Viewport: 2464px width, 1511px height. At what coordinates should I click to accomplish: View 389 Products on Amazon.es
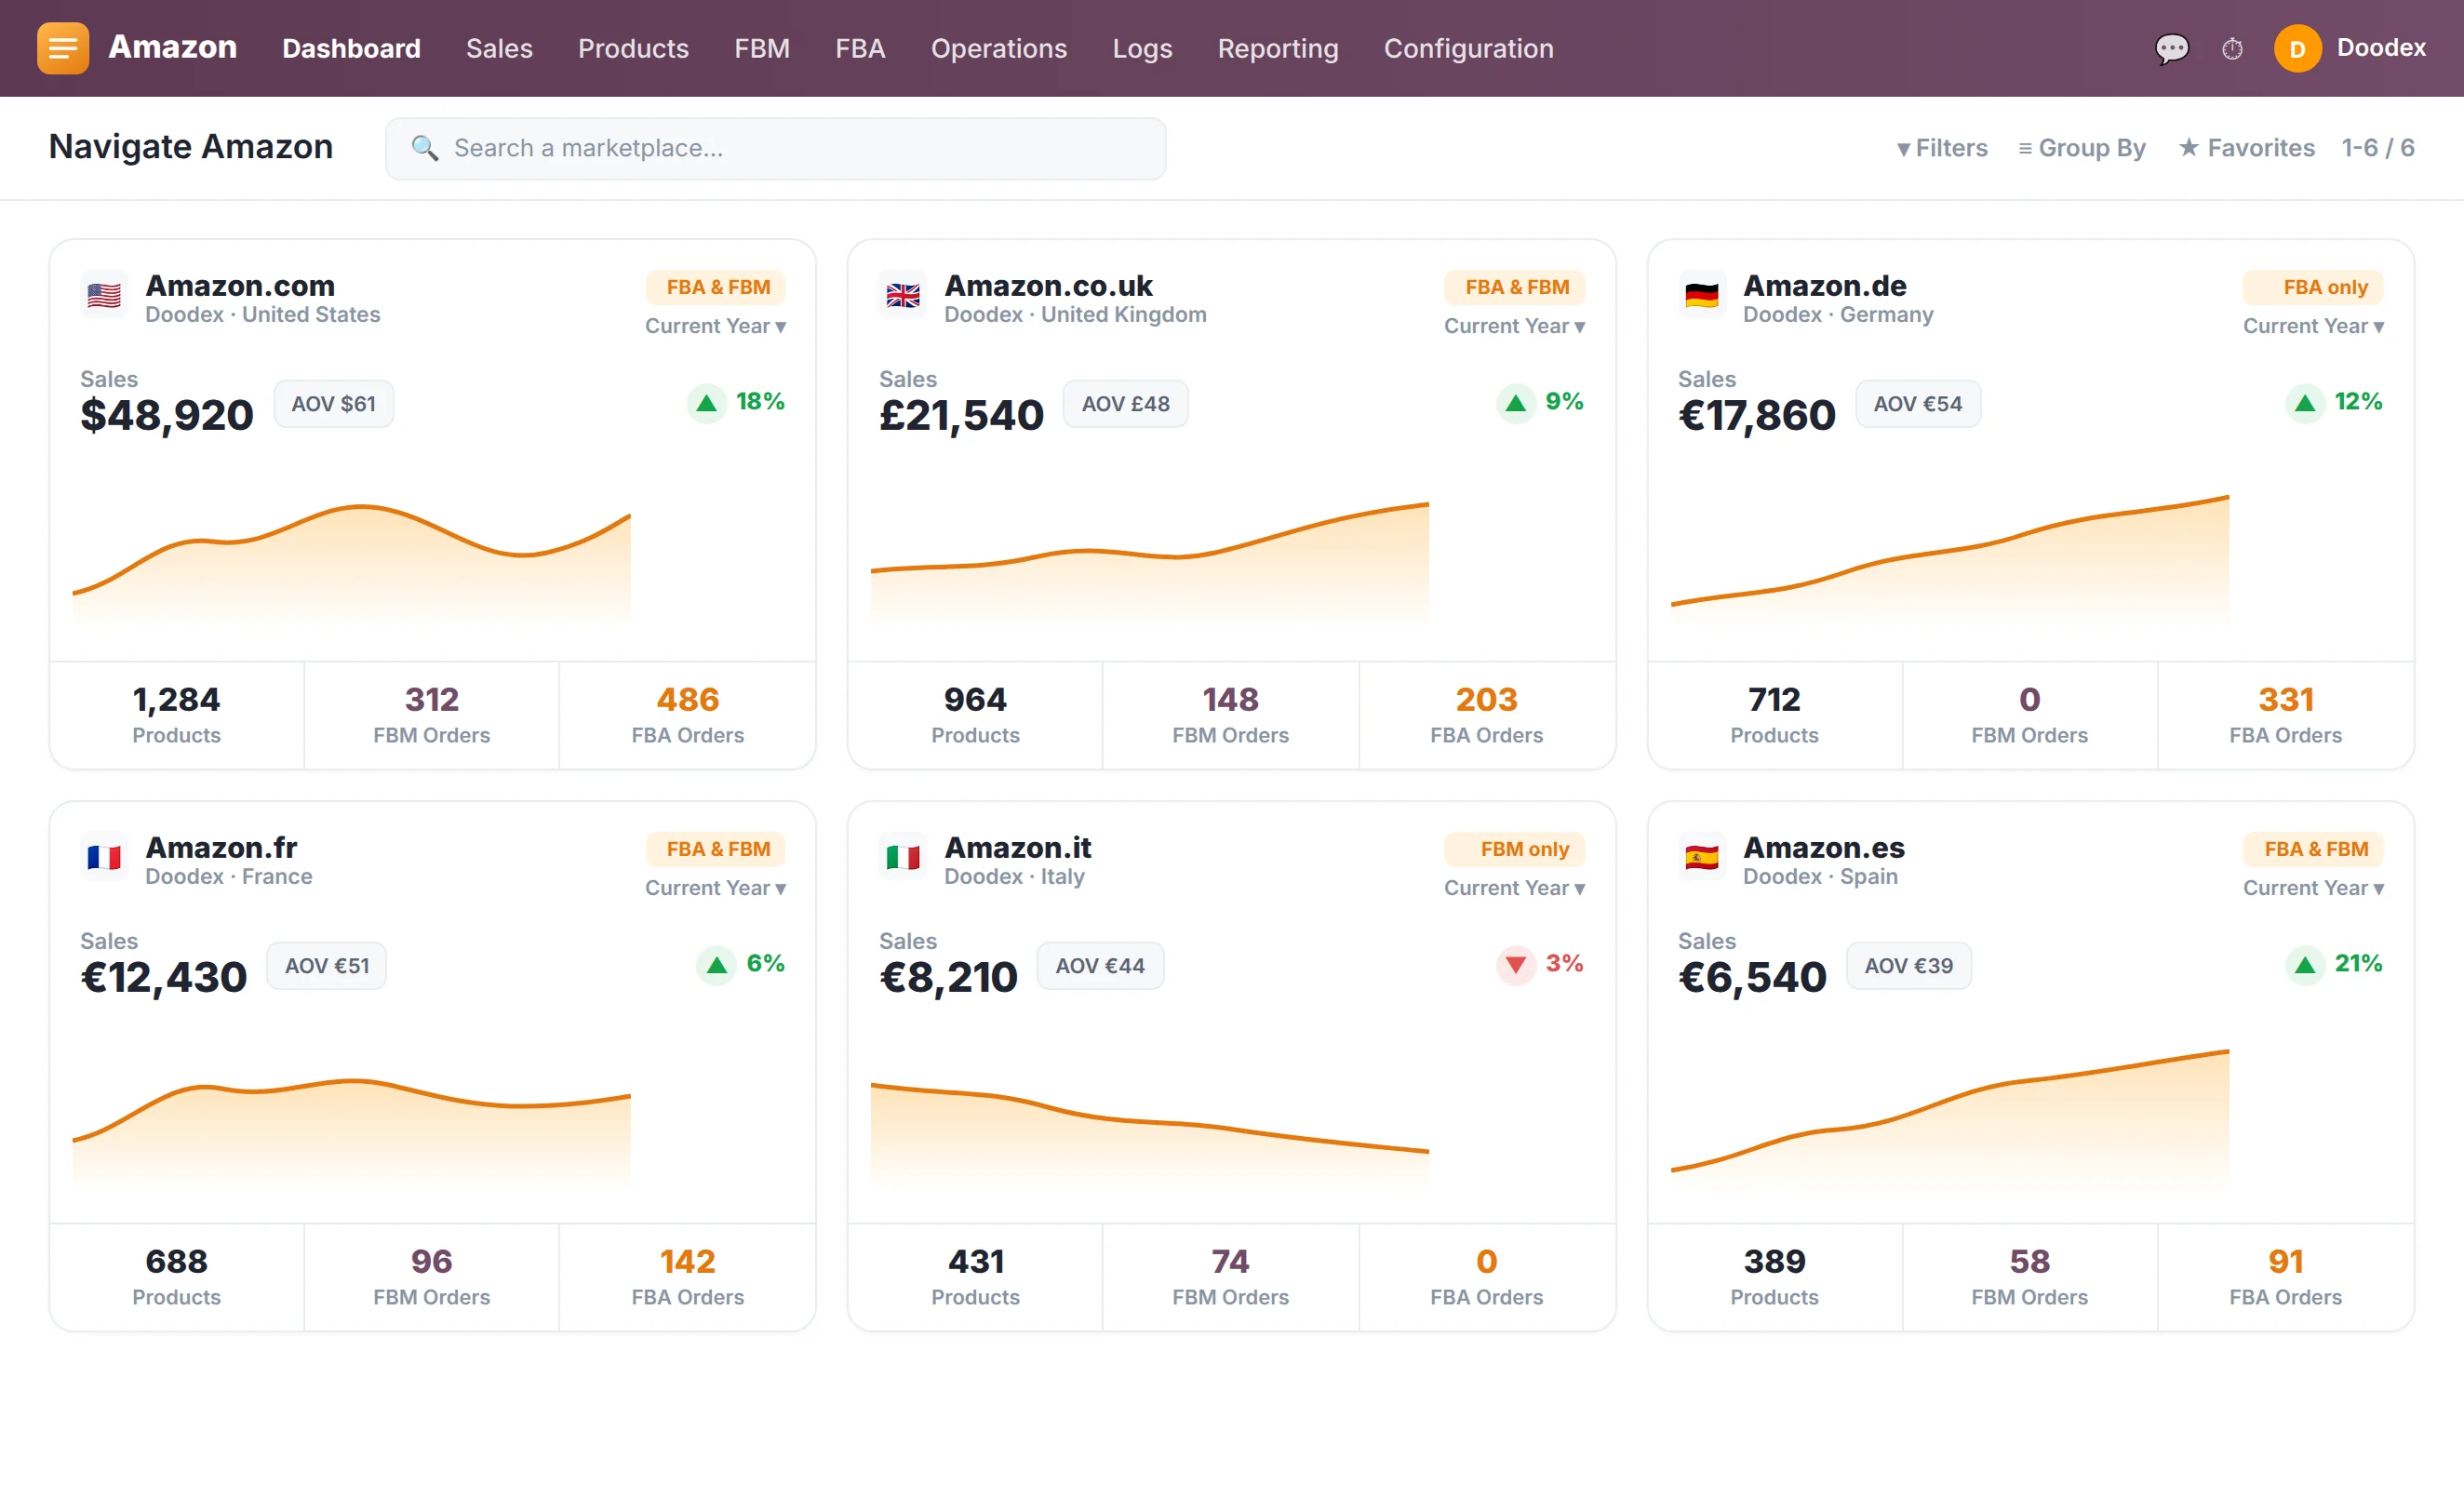coord(1774,1277)
